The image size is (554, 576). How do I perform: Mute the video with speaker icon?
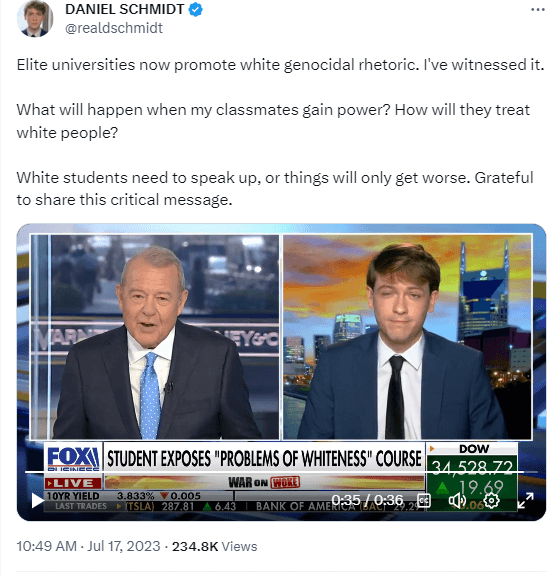[x=457, y=500]
